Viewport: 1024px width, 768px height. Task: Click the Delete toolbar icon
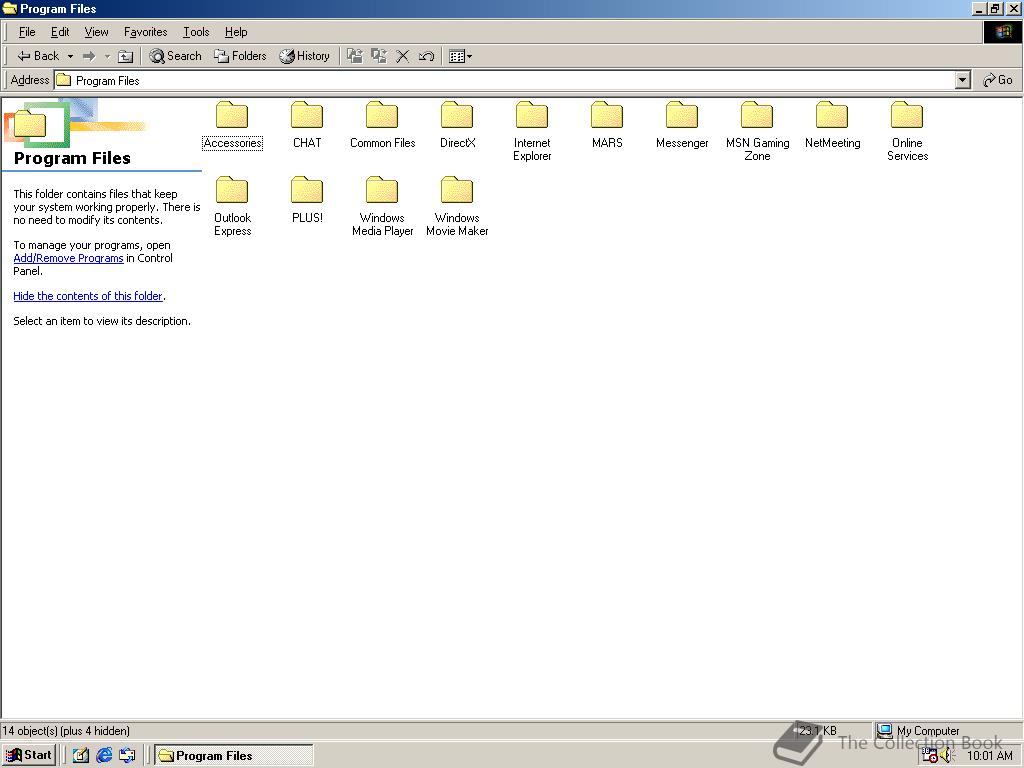403,56
